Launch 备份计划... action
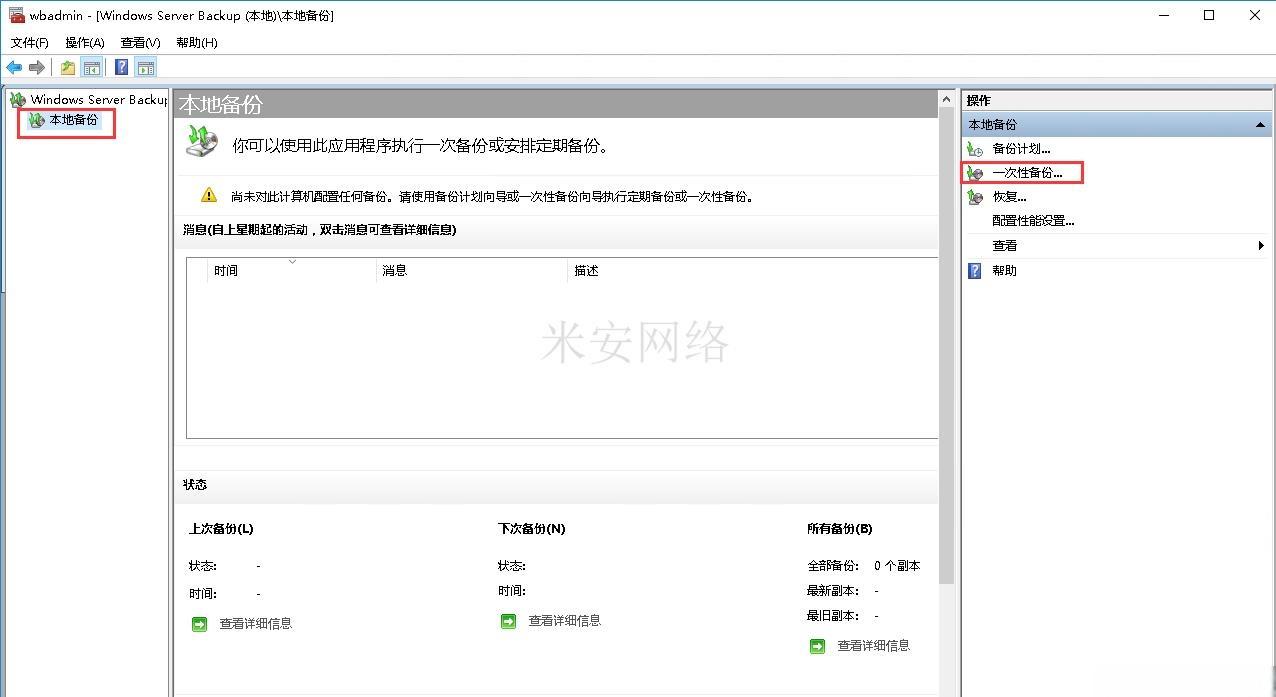 coord(1021,149)
